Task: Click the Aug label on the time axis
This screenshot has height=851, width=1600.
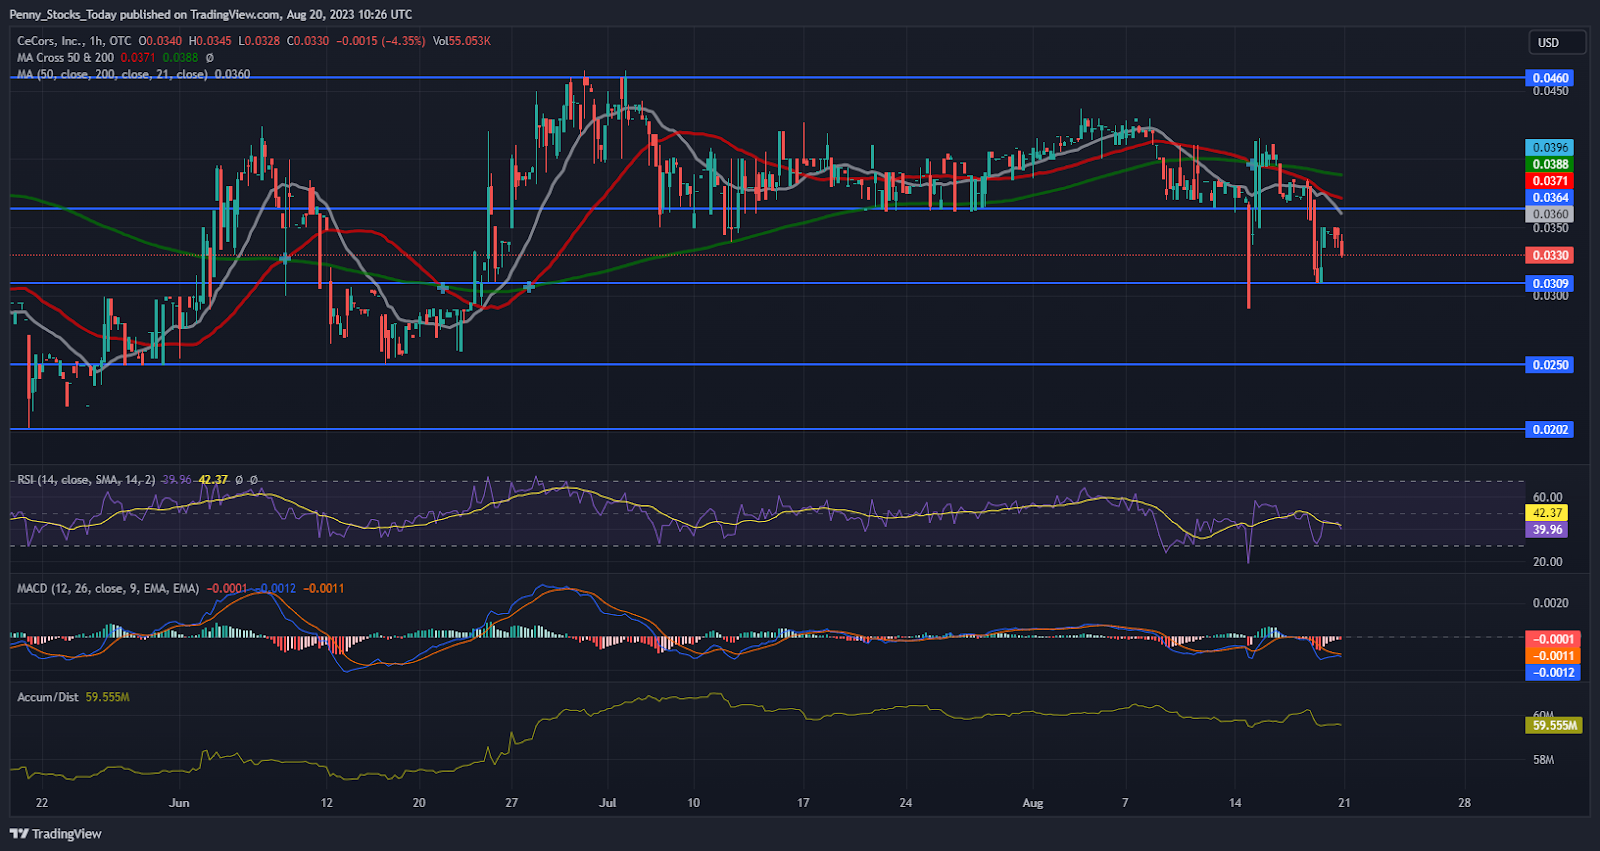Action: point(1033,803)
